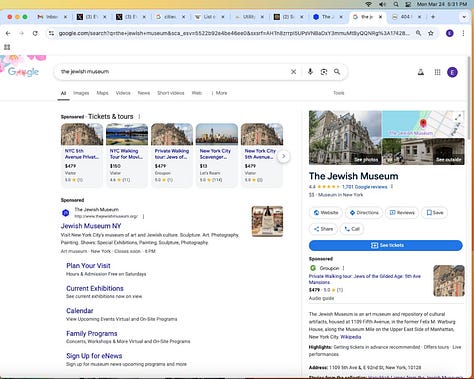Image resolution: width=474 pixels, height=379 pixels.
Task: Open options for Jewish Museum ad
Action: (x=143, y=217)
